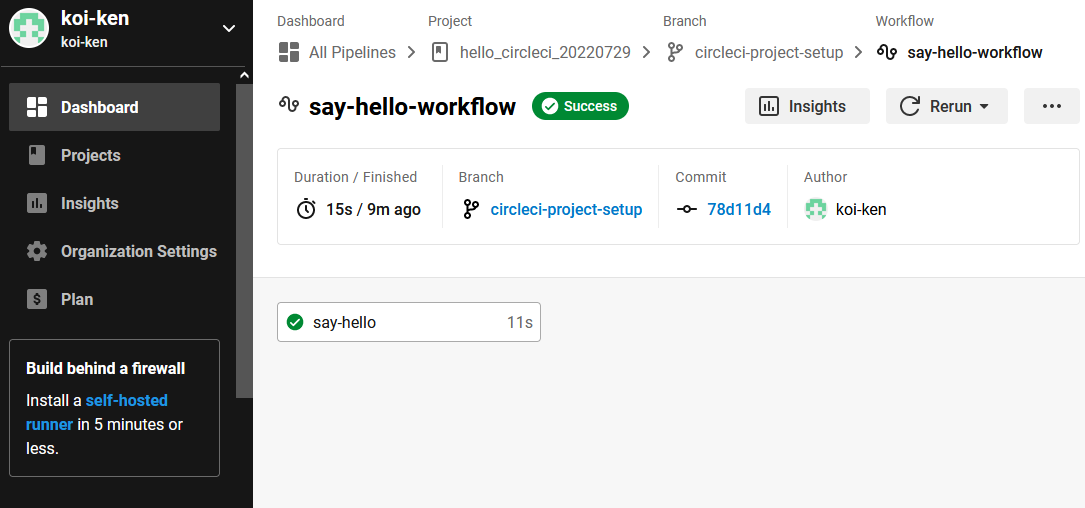Click the Organization Settings gear icon
The height and width of the screenshot is (508, 1085).
point(37,251)
